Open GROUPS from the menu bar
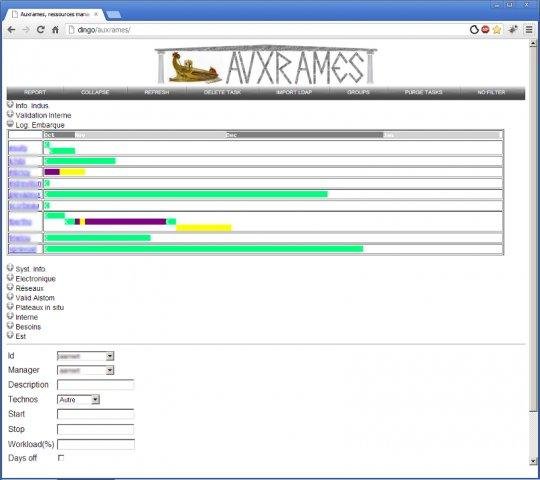The image size is (540, 480). [359, 92]
